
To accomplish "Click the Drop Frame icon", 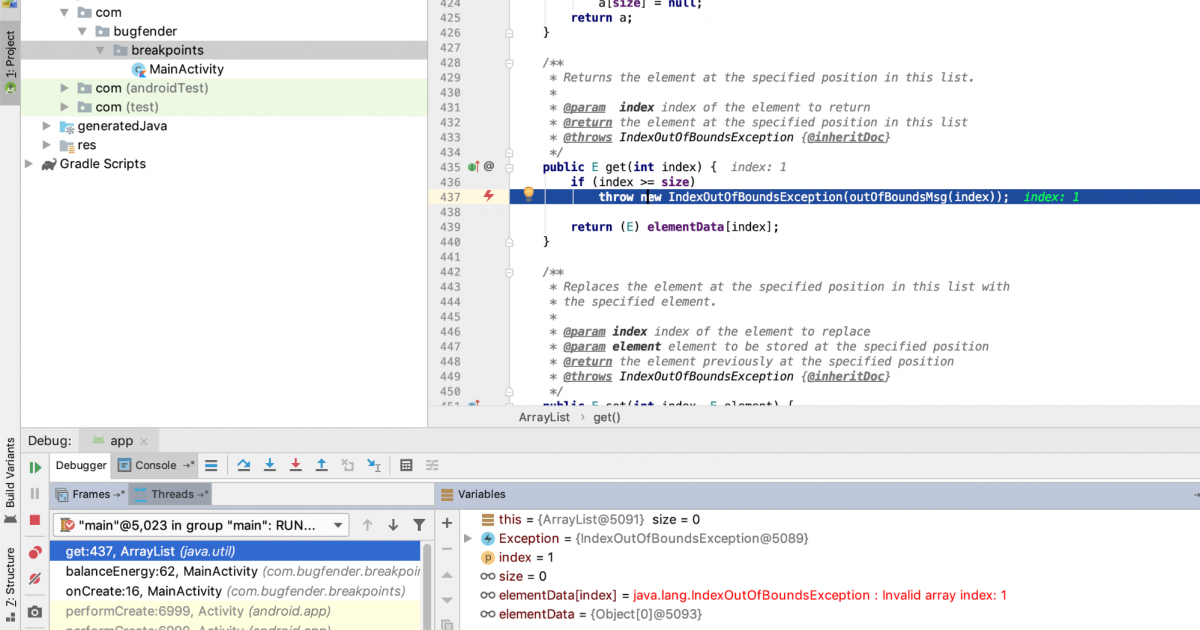I will 348,465.
